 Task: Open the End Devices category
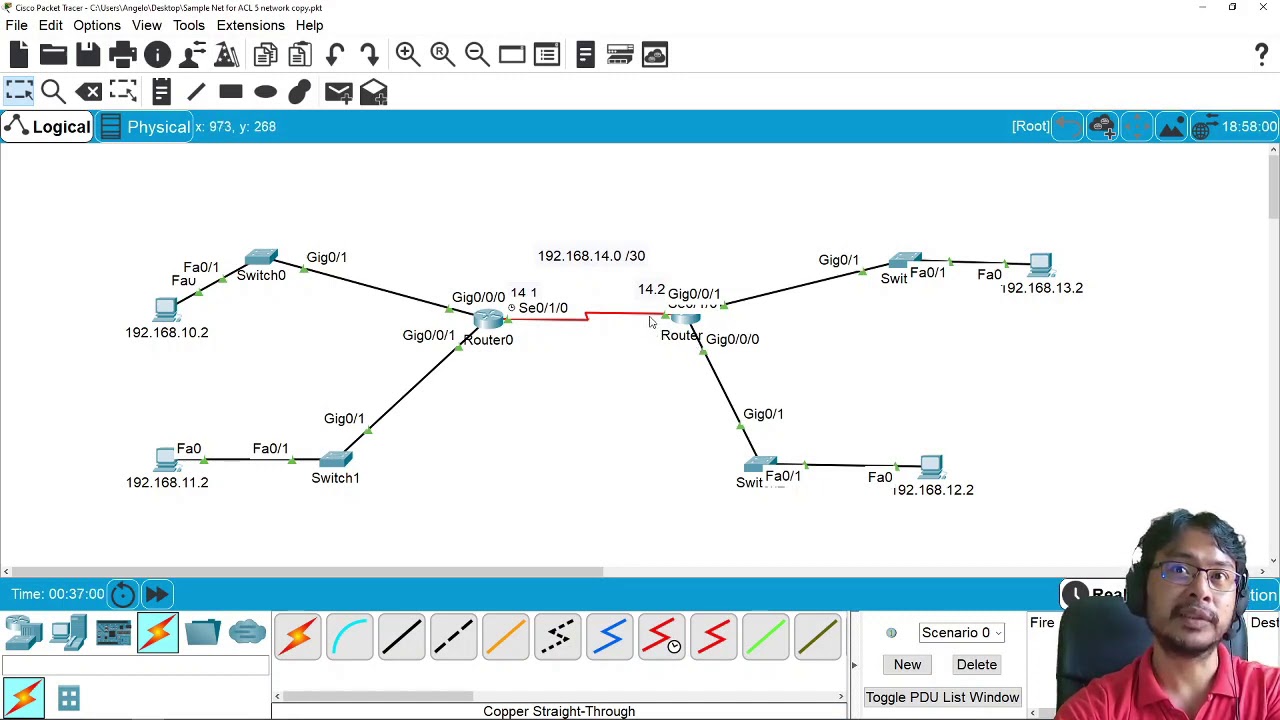(x=68, y=633)
